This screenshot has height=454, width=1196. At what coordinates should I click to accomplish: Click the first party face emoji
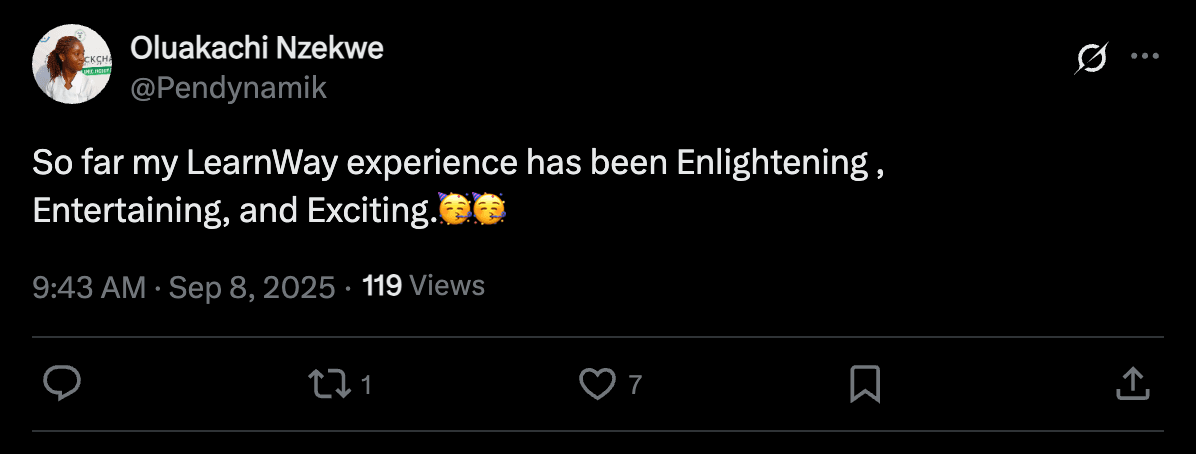coord(455,210)
